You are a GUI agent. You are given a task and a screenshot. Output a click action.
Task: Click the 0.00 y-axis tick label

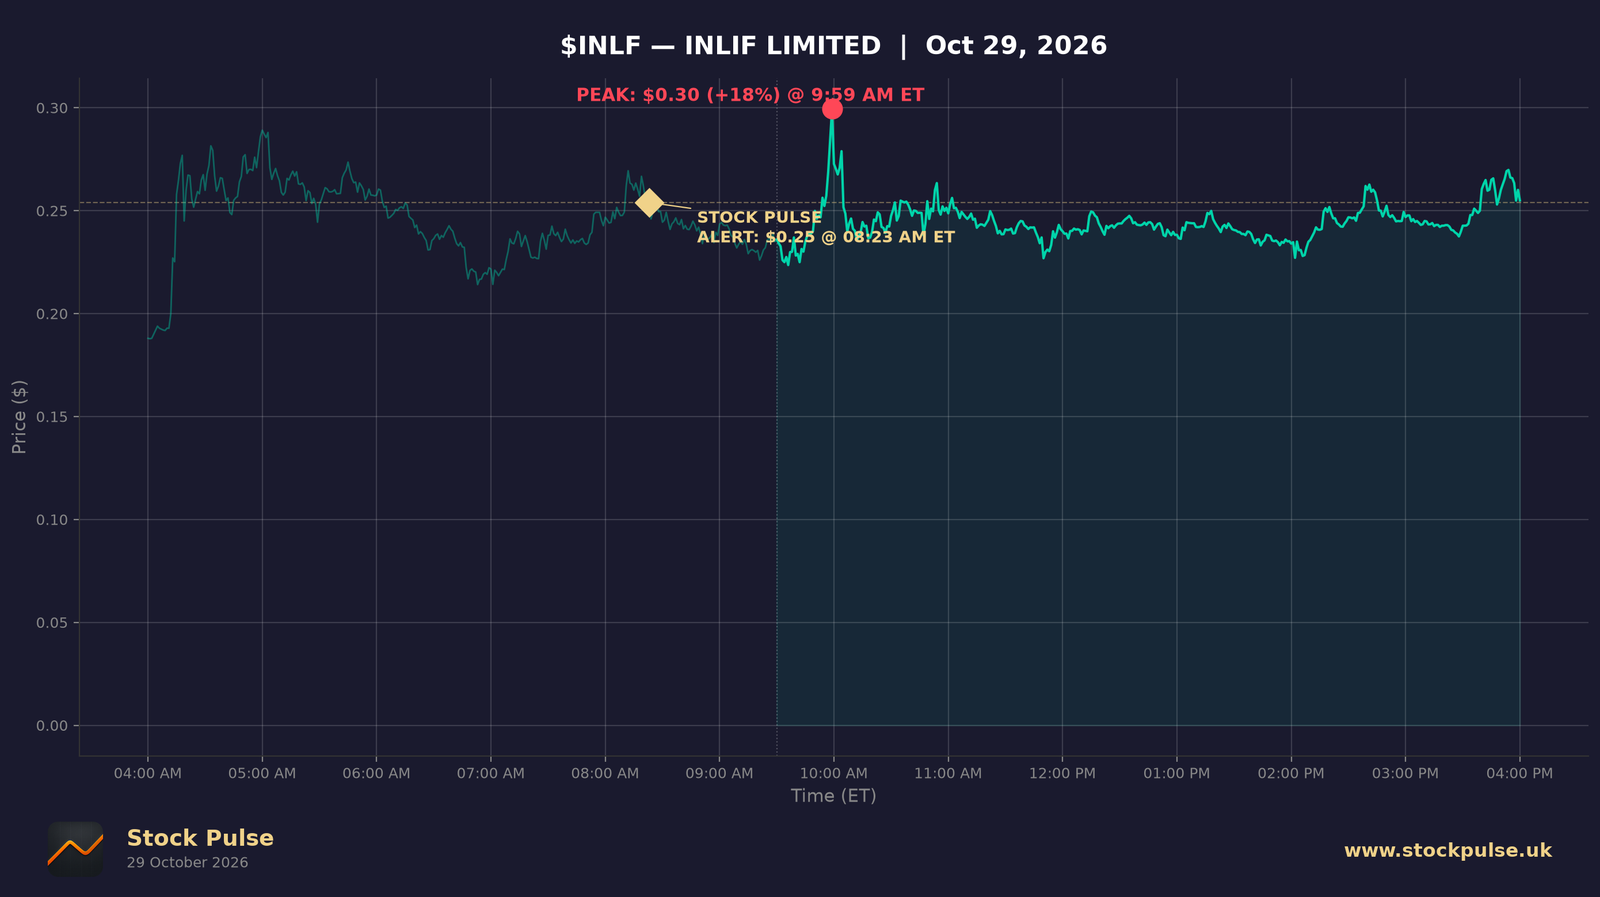52,726
